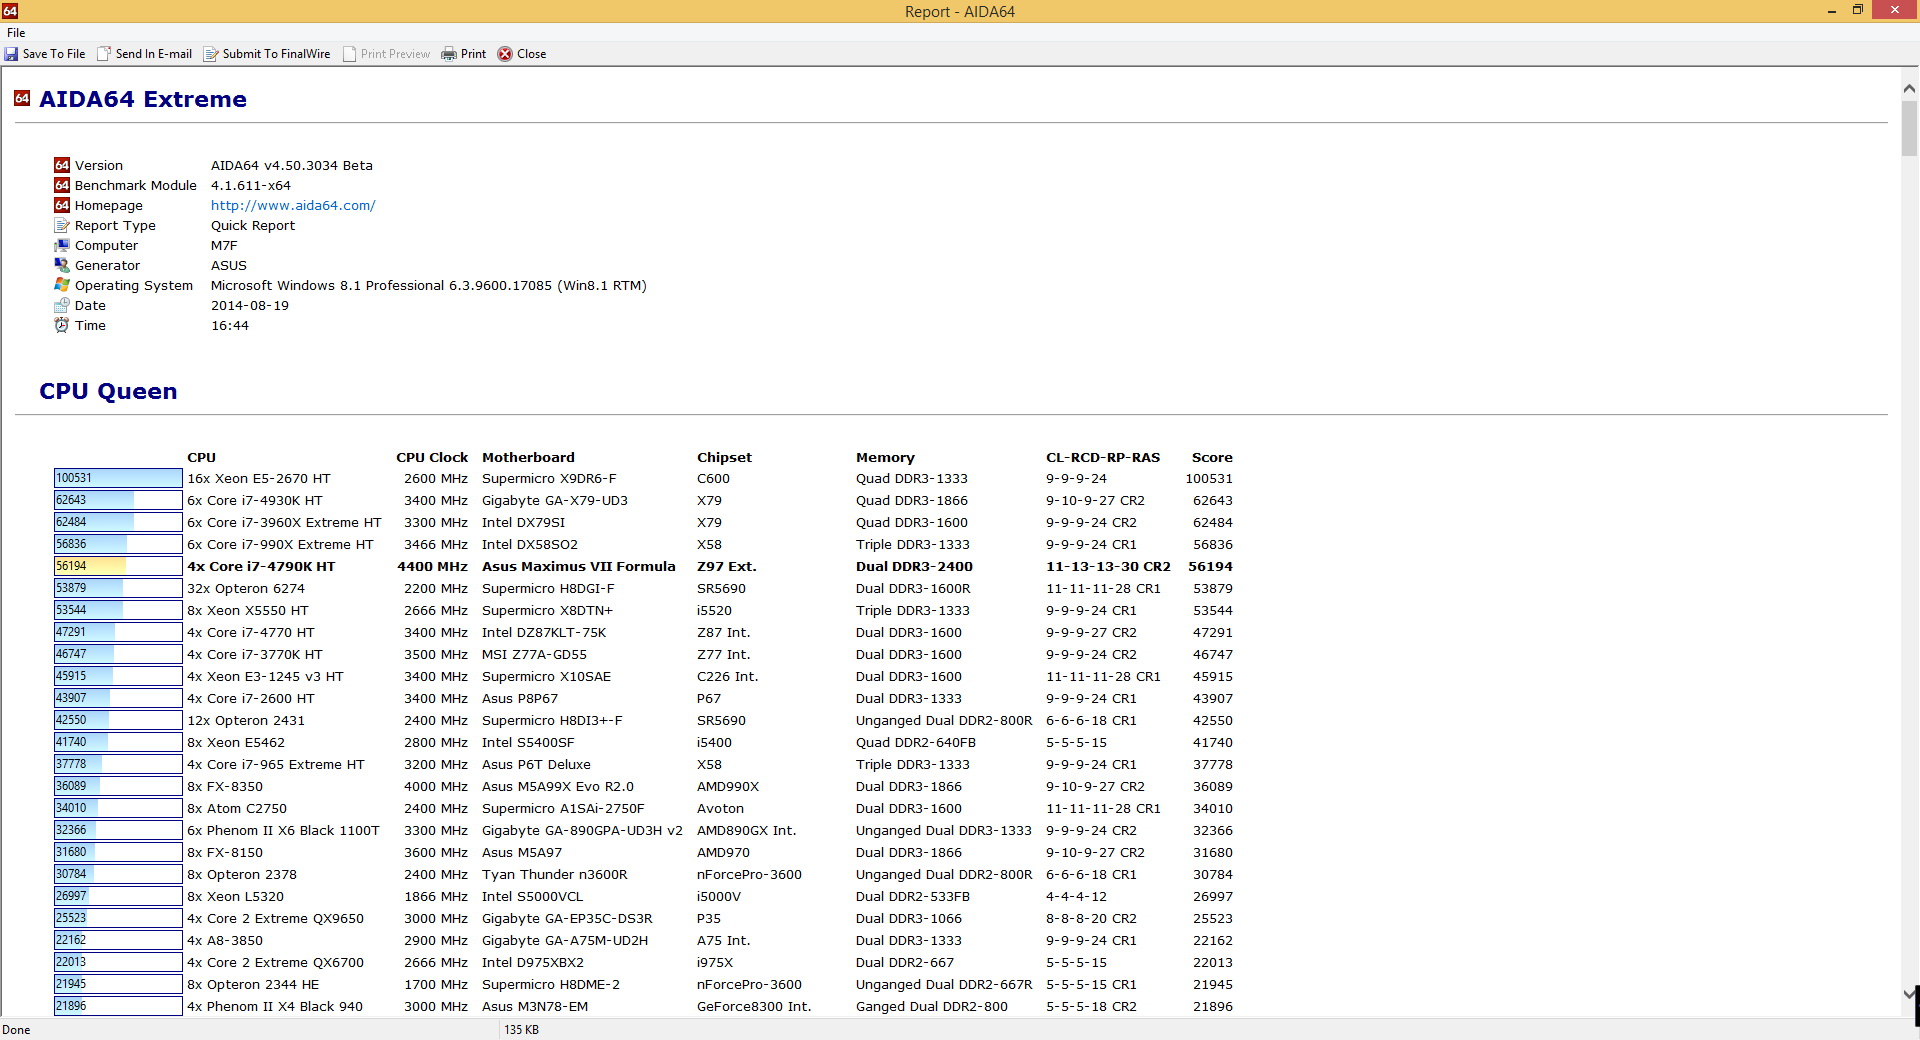This screenshot has width=1920, height=1040.
Task: Click the Submit To FinalWire icon
Action: click(x=211, y=54)
